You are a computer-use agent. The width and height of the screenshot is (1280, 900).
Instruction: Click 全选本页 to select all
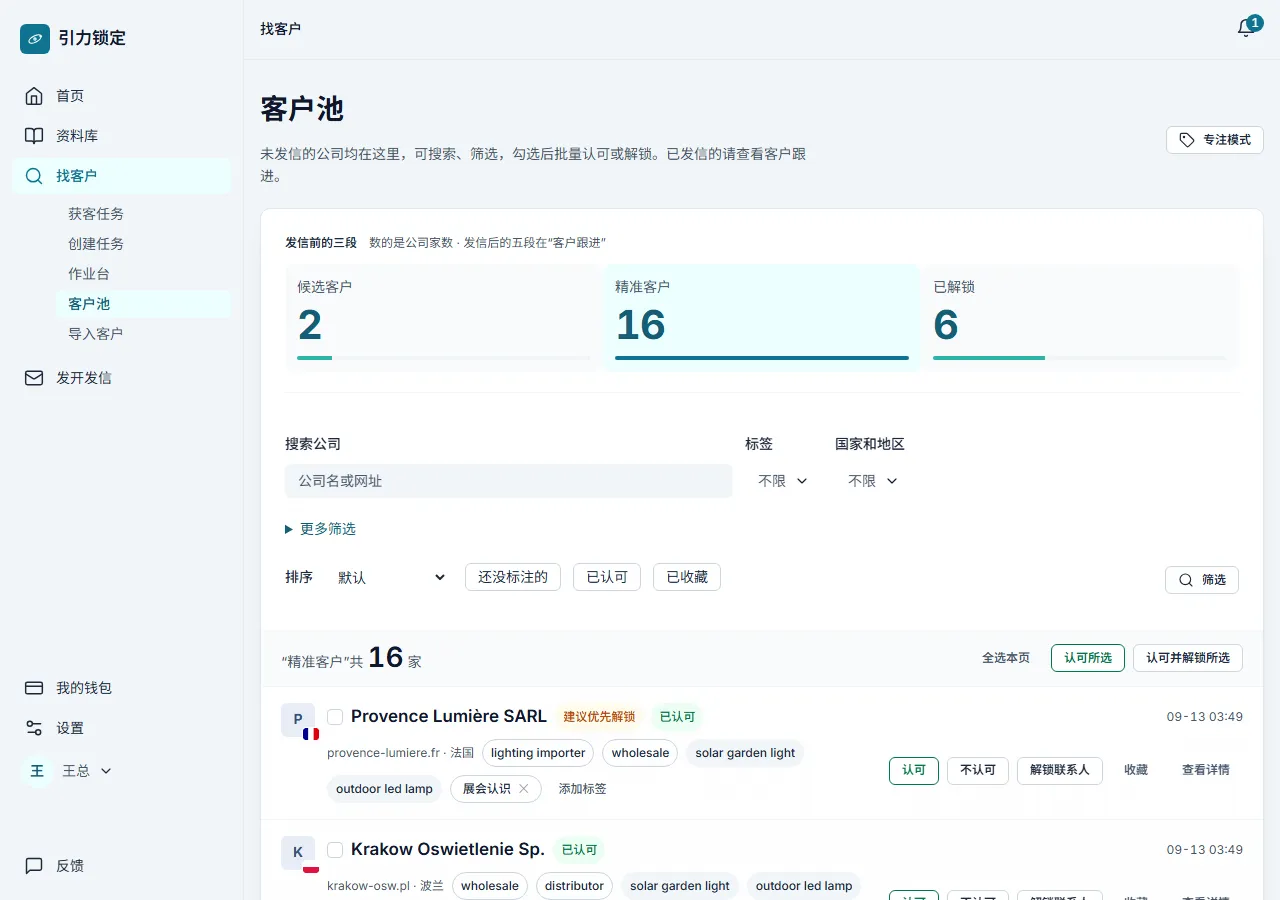click(1006, 658)
